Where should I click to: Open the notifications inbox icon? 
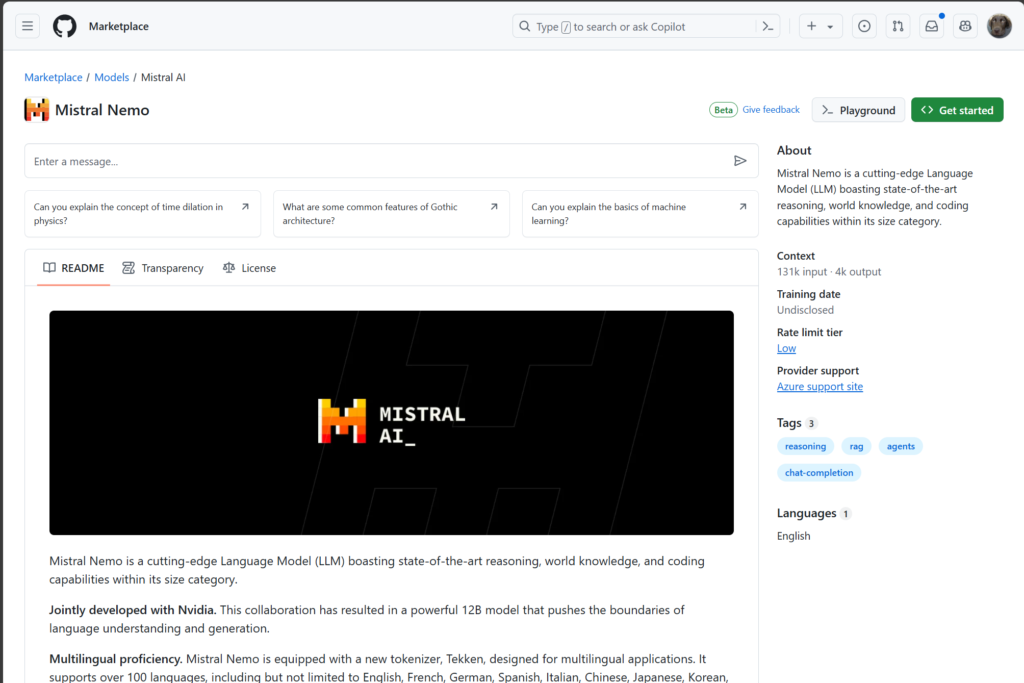pyautogui.click(x=932, y=27)
